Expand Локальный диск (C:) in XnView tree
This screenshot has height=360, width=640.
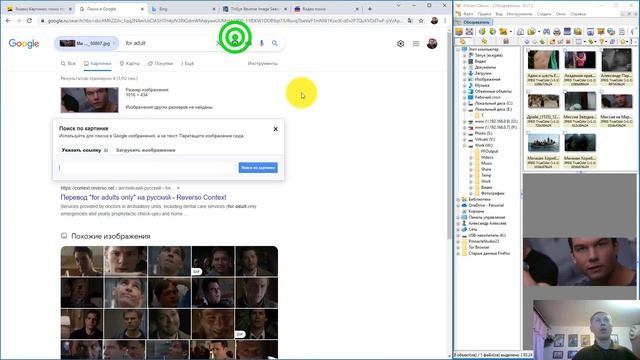coord(464,103)
